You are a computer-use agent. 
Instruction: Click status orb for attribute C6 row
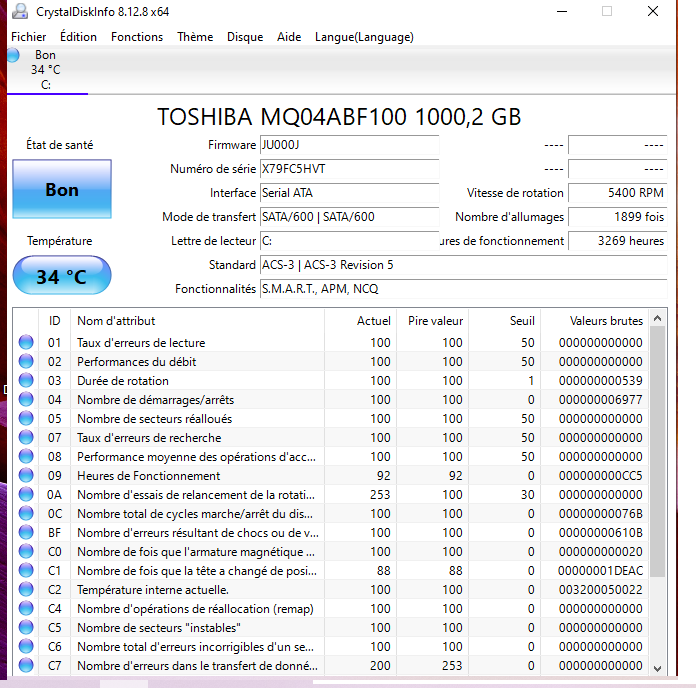point(26,646)
